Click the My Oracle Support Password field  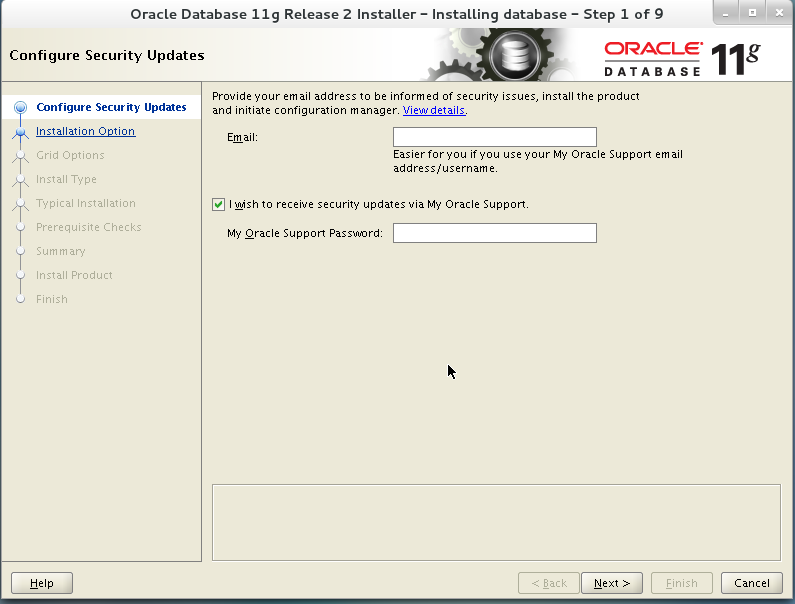point(494,233)
